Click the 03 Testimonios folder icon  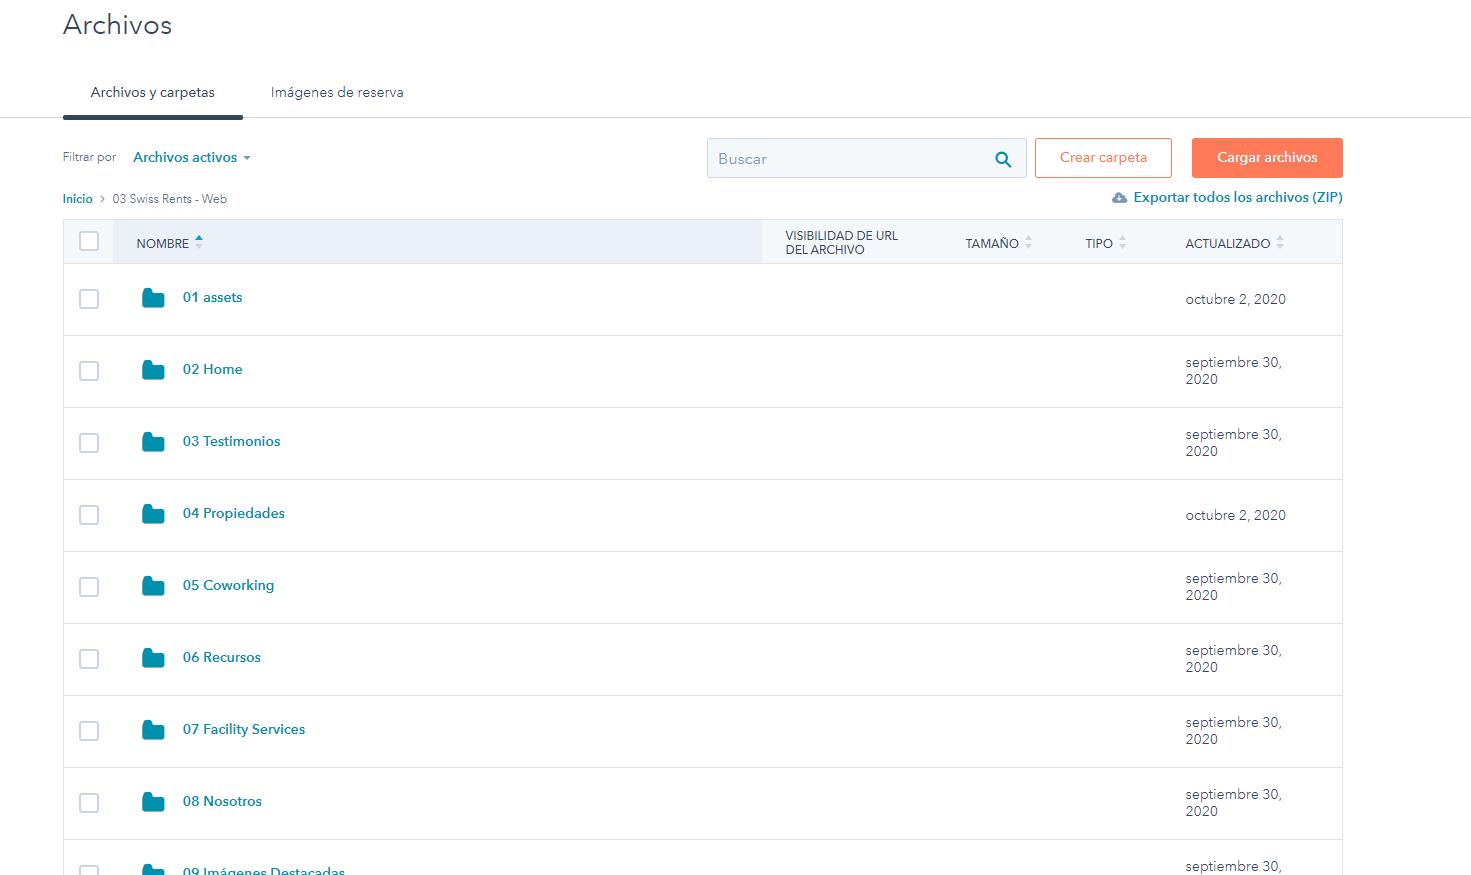pos(153,442)
